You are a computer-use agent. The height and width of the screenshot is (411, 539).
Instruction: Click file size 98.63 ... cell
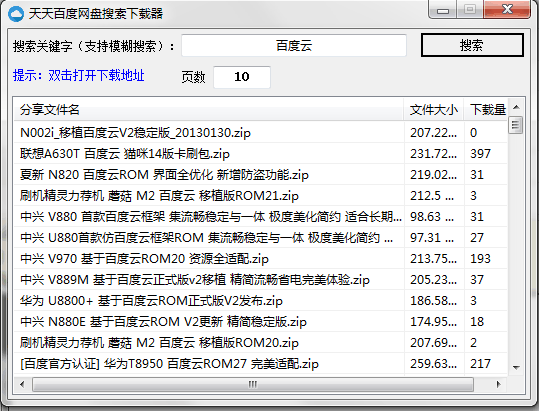tap(432, 216)
